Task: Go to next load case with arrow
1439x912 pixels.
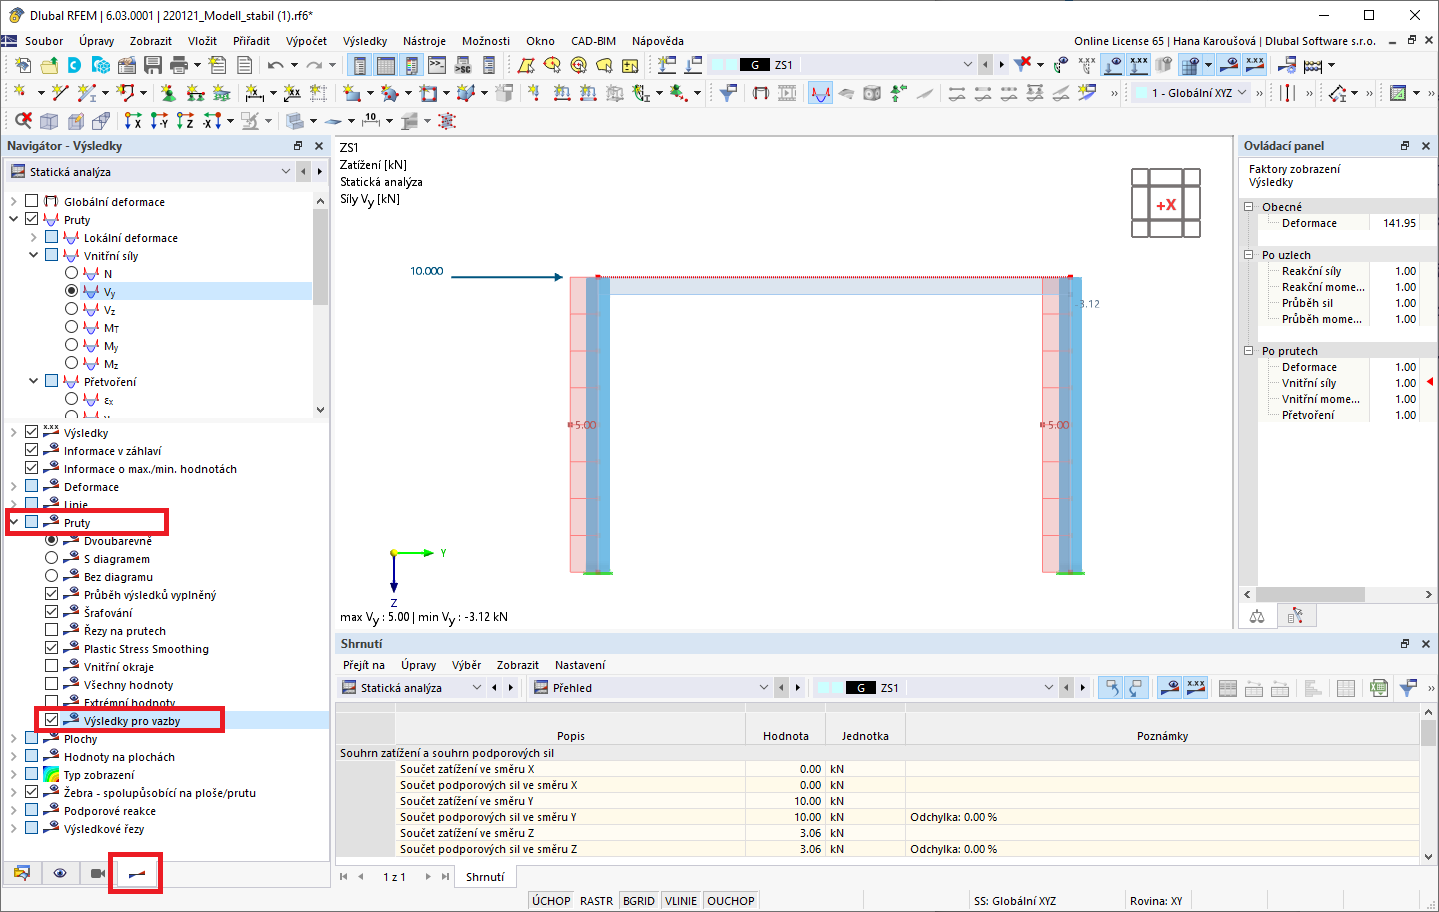Action: [1001, 65]
